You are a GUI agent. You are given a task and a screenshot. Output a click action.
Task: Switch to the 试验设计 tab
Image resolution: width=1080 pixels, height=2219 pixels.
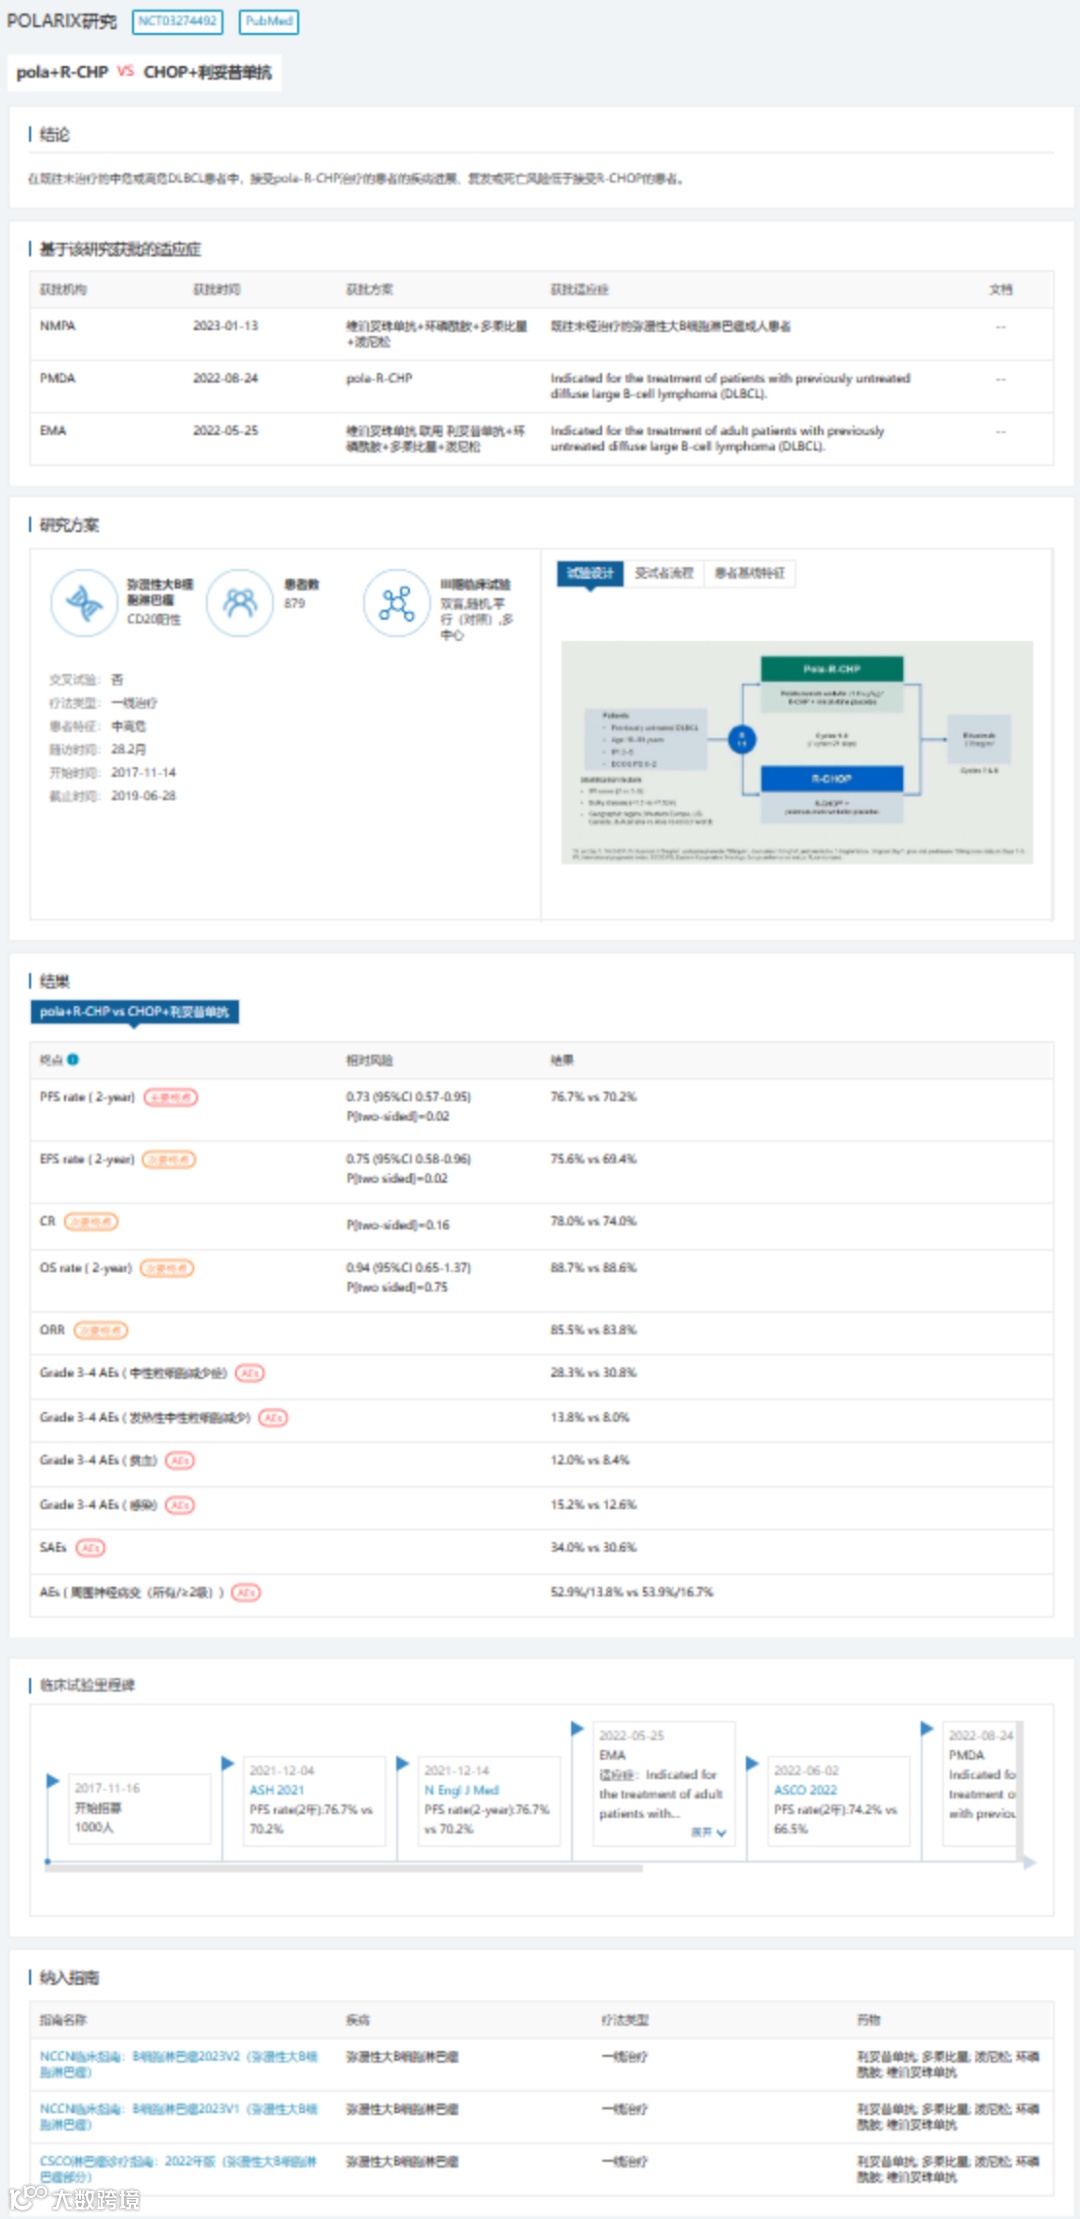click(x=590, y=573)
